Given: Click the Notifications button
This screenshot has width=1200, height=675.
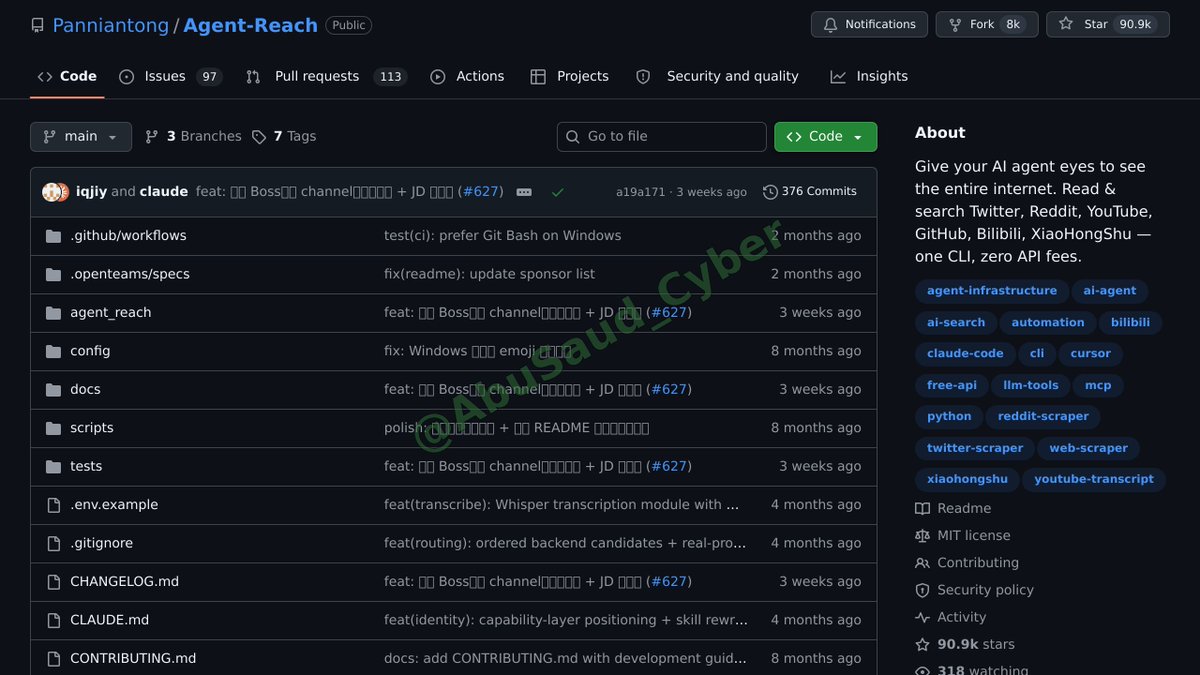Looking at the screenshot, I should (x=869, y=24).
